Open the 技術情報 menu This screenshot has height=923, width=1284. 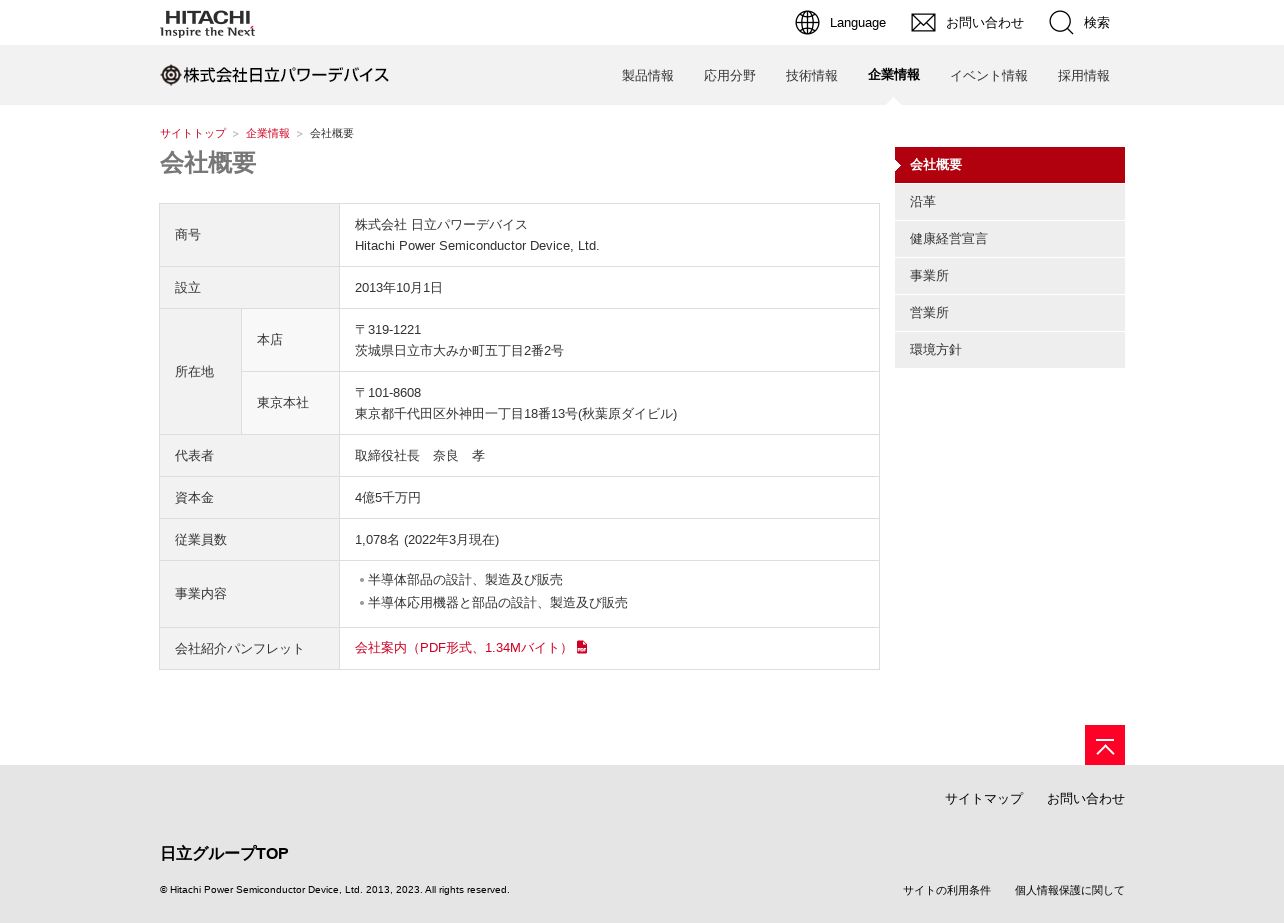pos(812,76)
